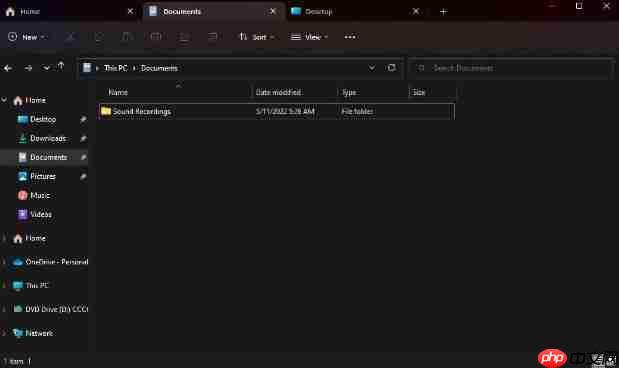Click the Delete toolbar icon
Screen dimensions: 619x368
(x=212, y=37)
